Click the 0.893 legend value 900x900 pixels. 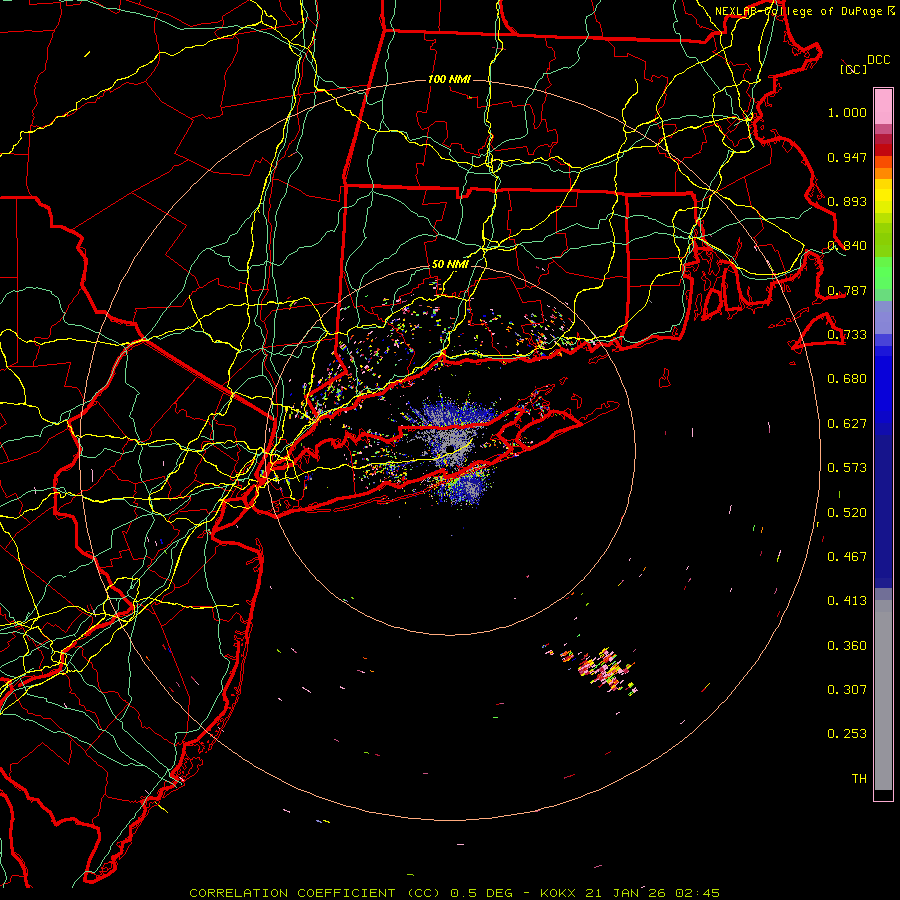tap(847, 201)
